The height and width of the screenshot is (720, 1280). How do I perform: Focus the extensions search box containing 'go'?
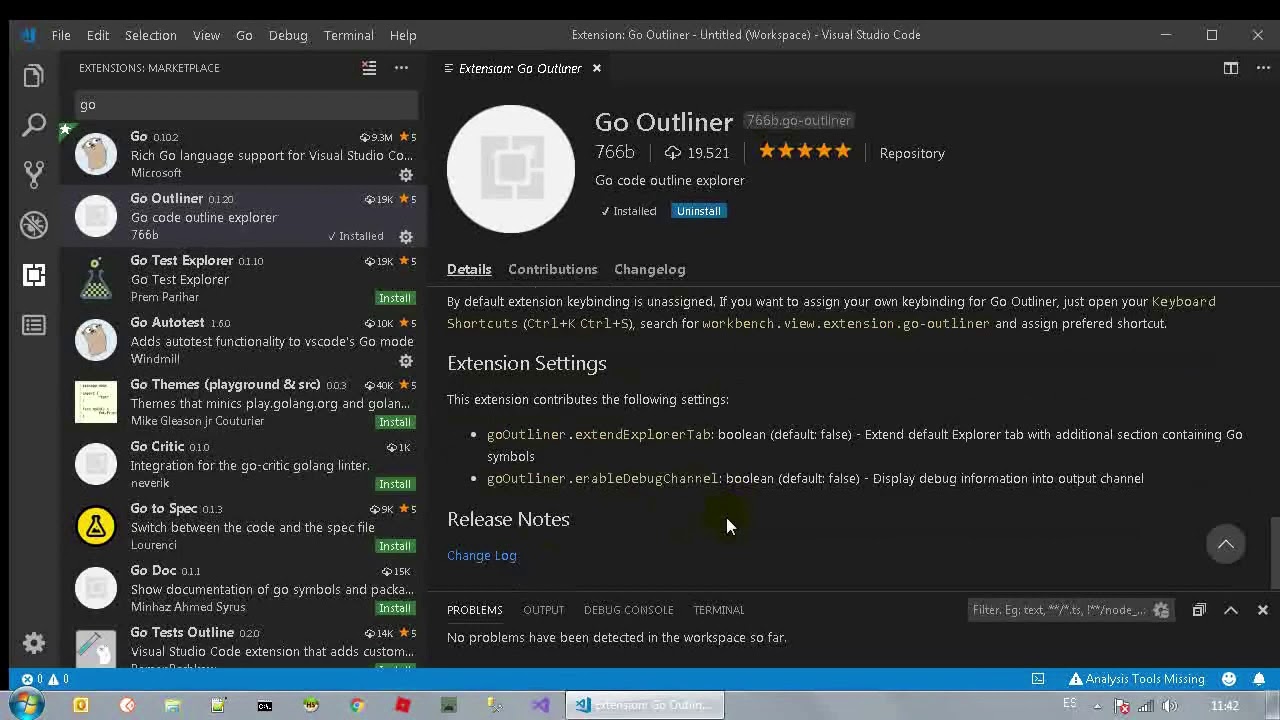point(247,105)
